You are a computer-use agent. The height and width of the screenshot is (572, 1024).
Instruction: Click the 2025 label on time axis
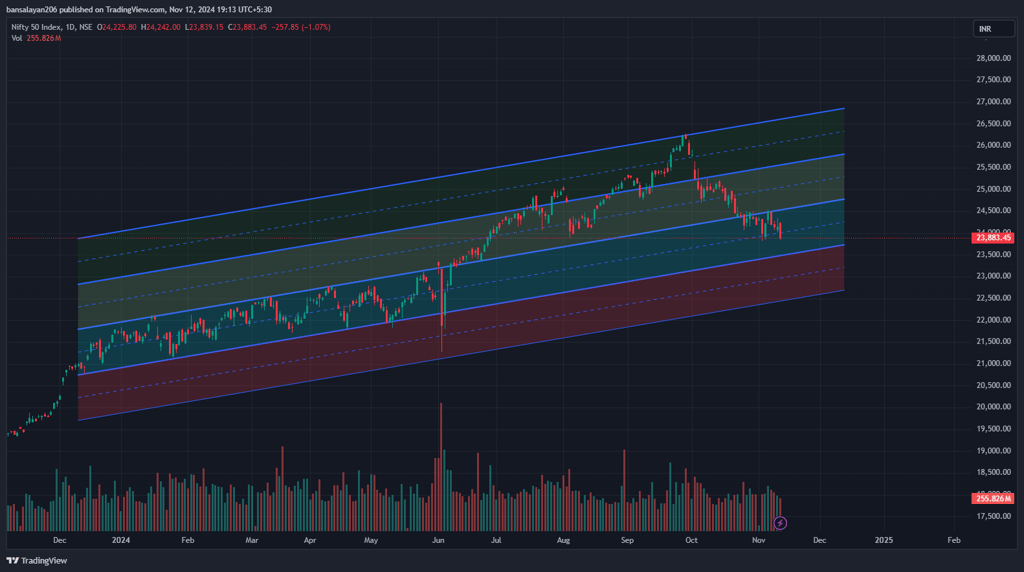[x=884, y=540]
